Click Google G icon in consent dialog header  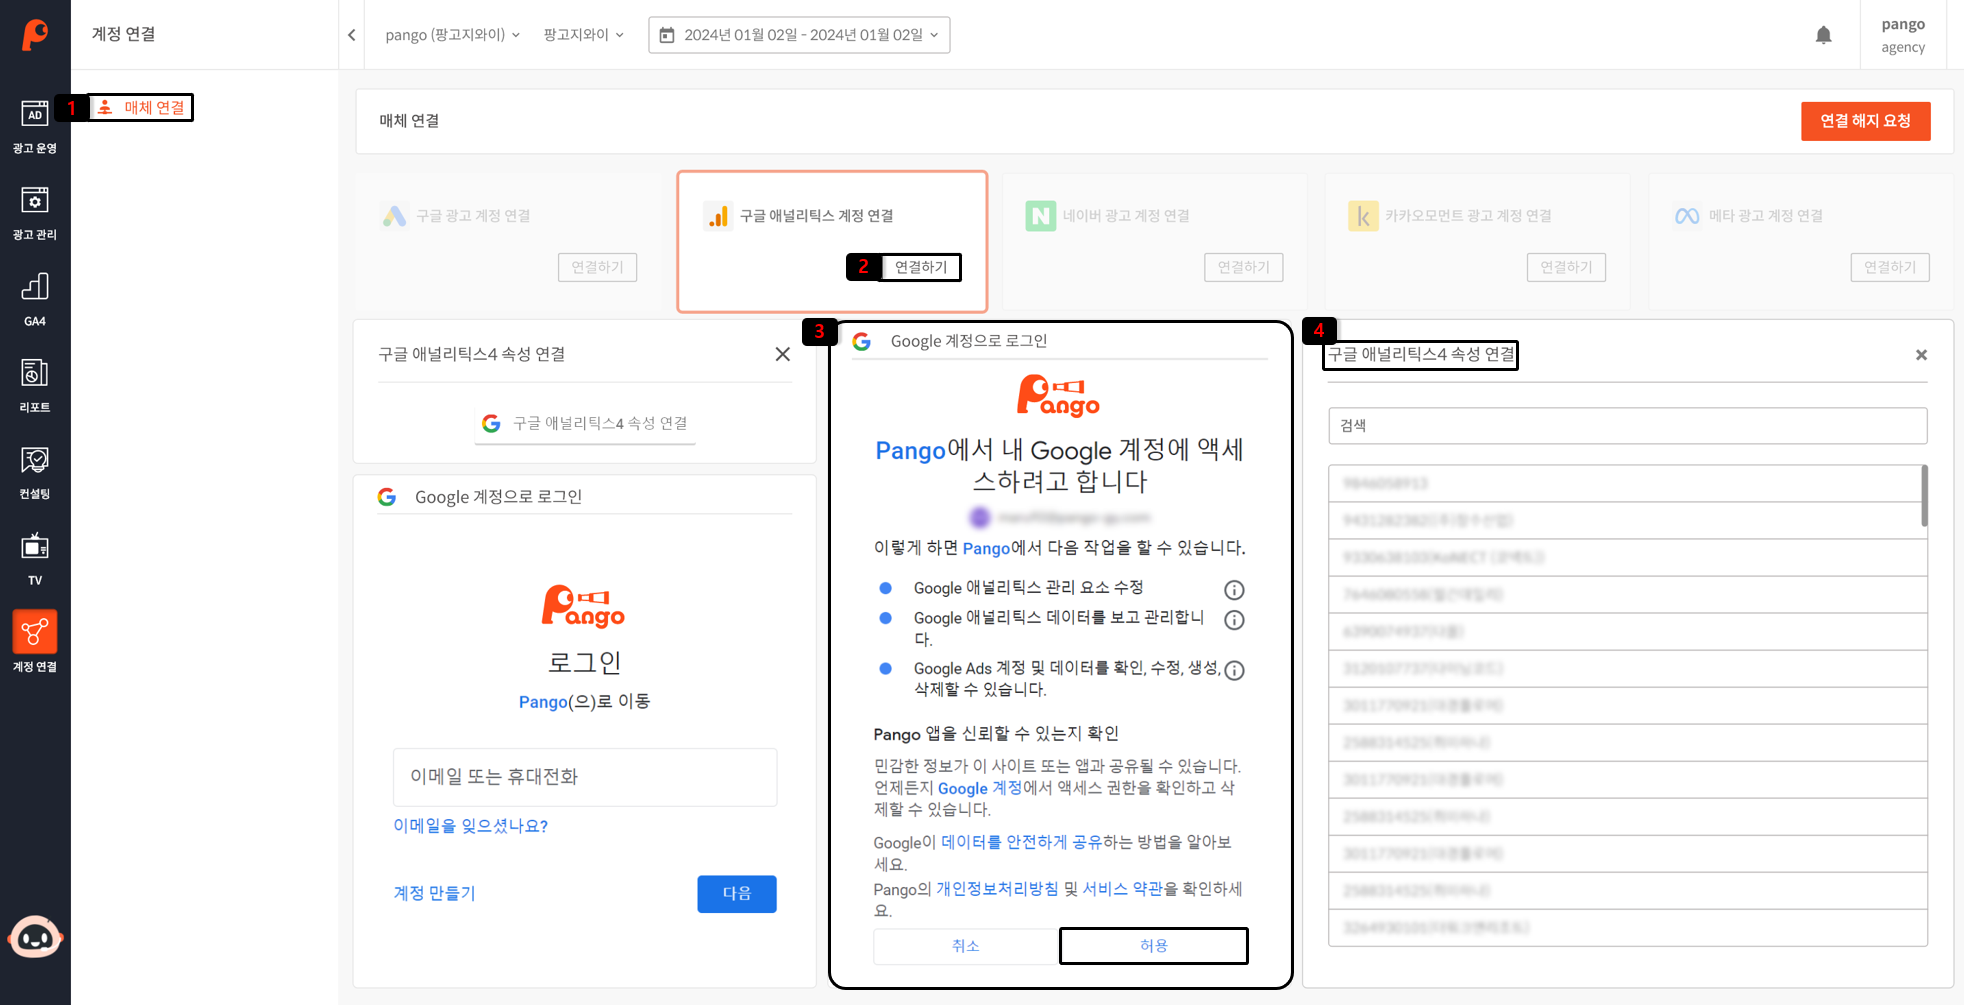tap(861, 341)
